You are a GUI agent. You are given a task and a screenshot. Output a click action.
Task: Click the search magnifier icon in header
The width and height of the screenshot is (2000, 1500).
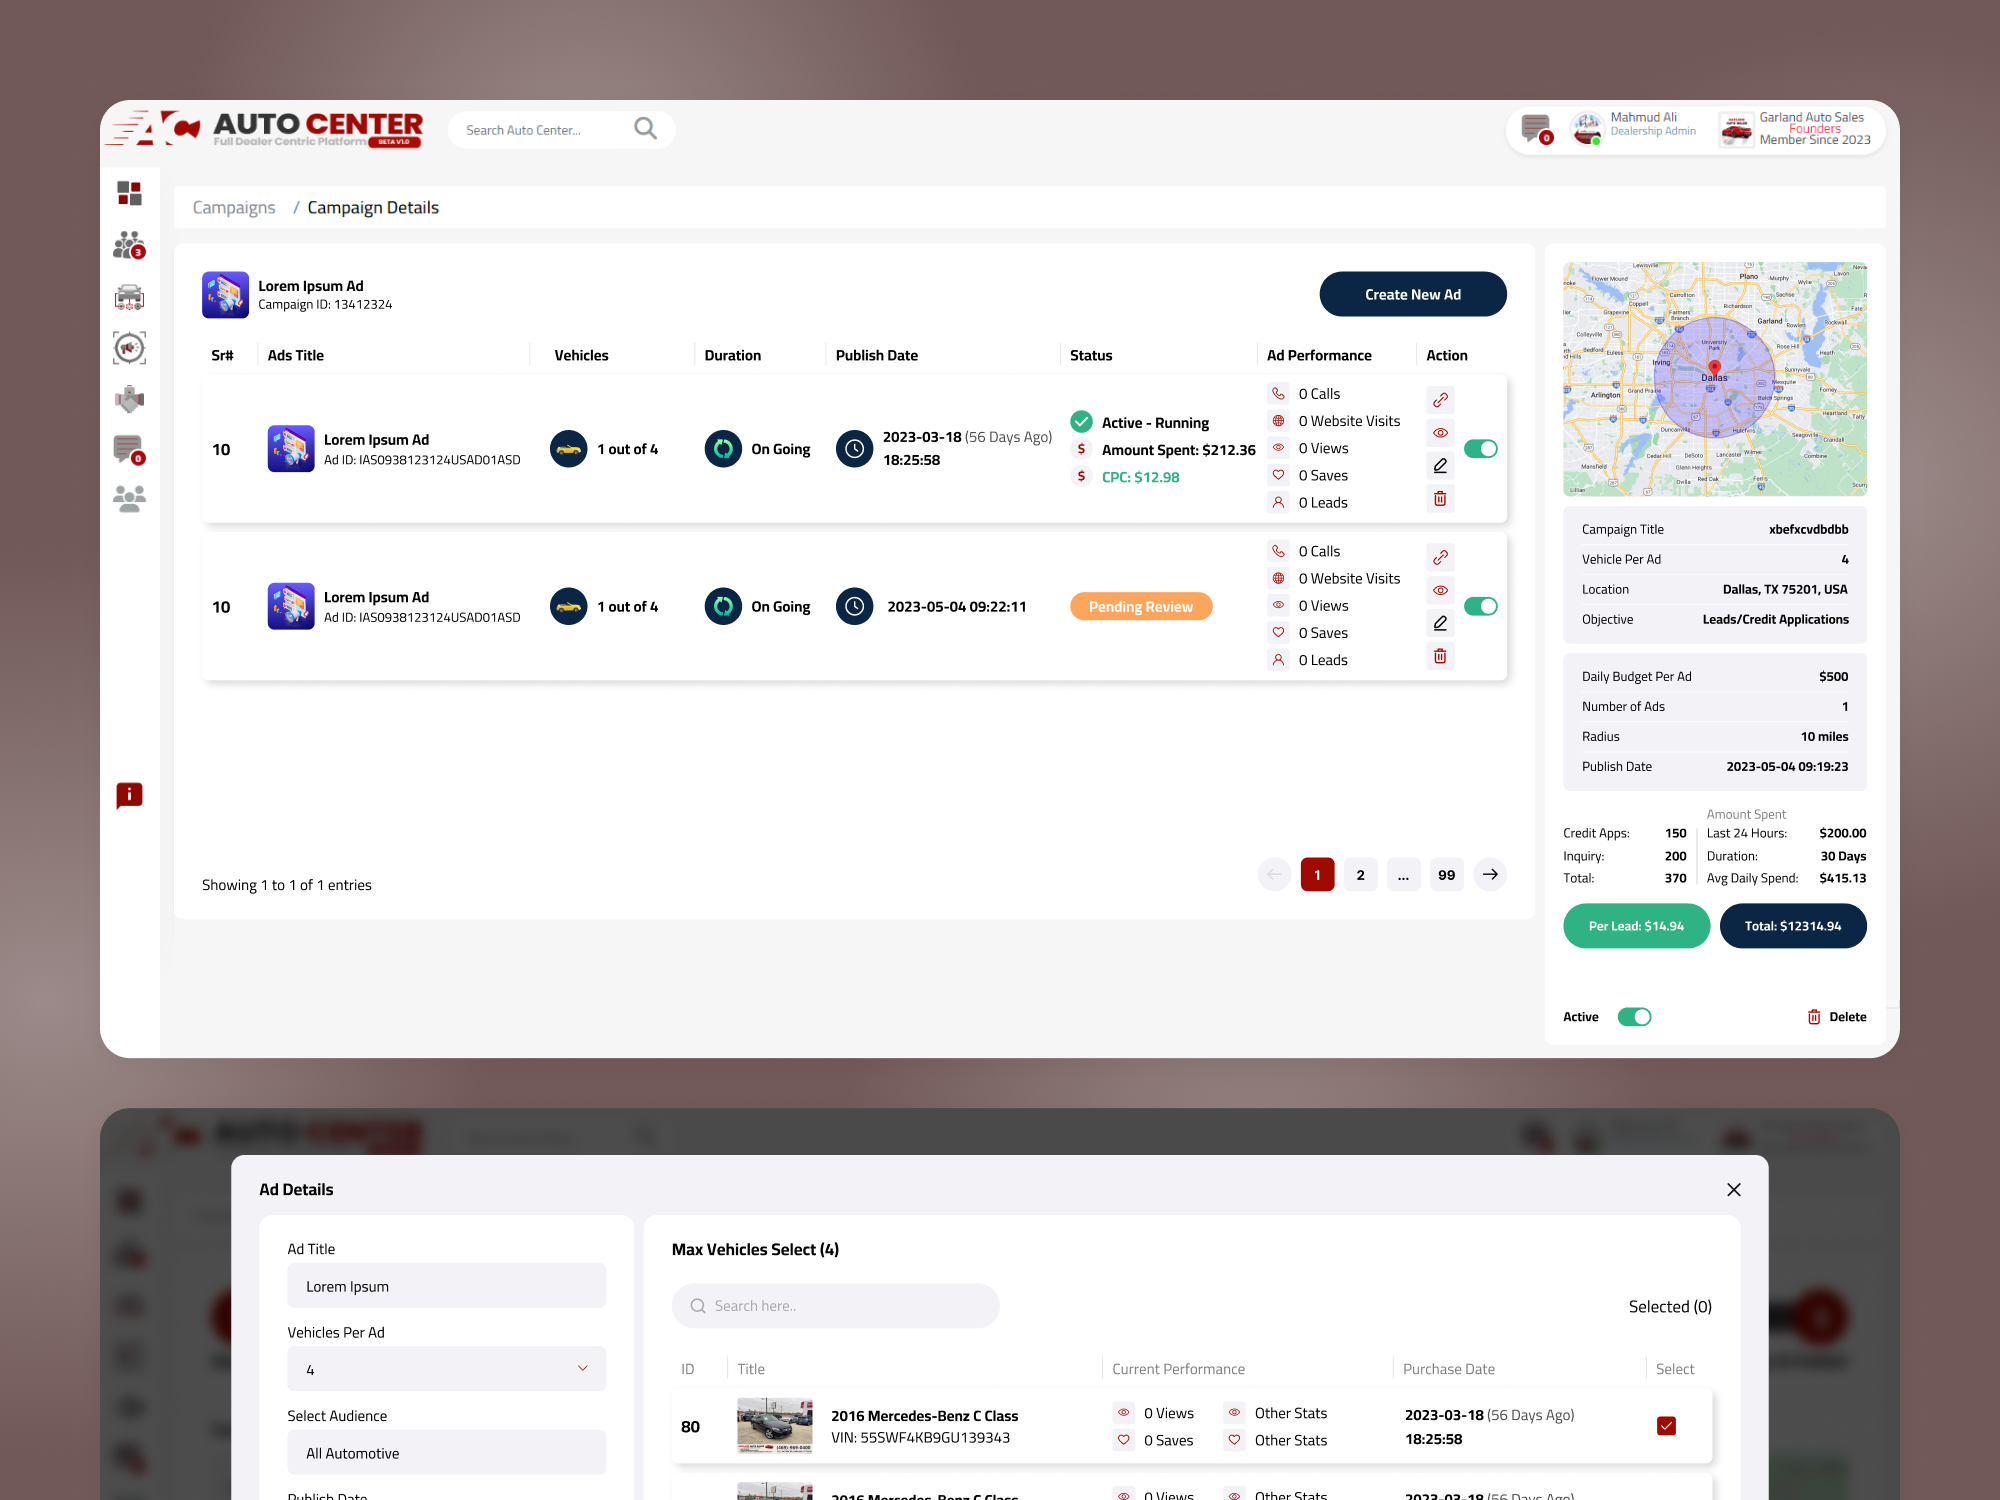point(645,129)
